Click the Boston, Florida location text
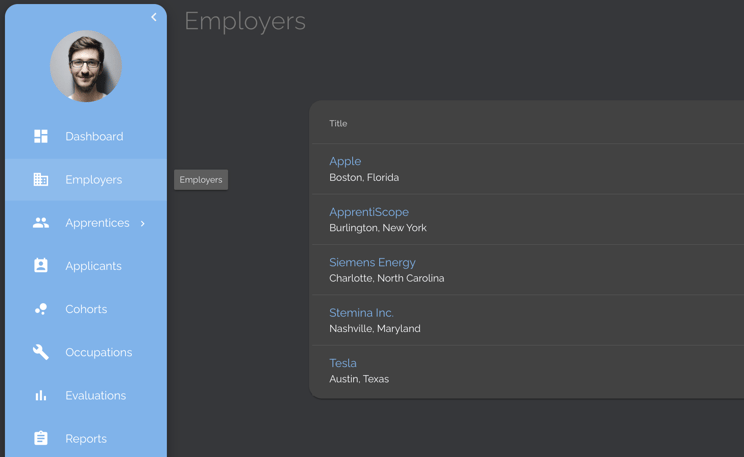The height and width of the screenshot is (457, 744). [364, 177]
